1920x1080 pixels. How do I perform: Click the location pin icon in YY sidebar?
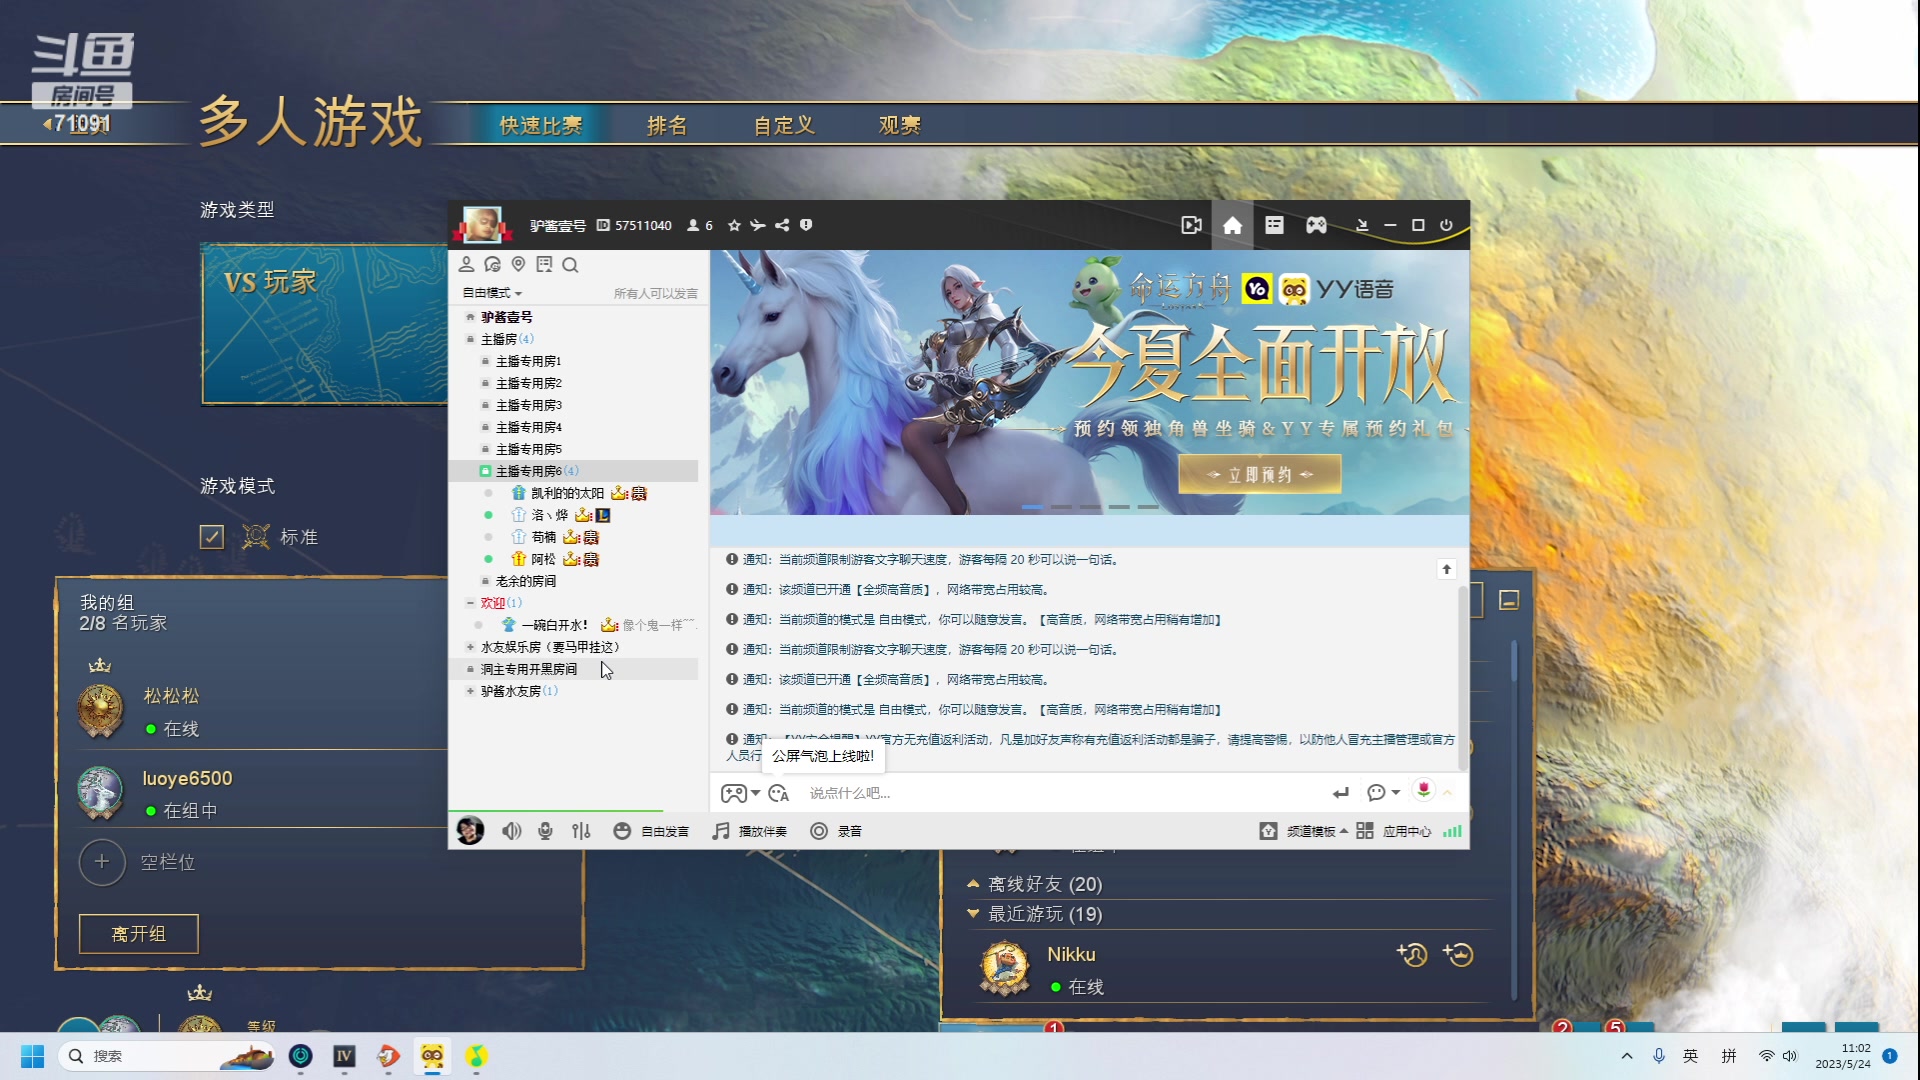tap(518, 265)
